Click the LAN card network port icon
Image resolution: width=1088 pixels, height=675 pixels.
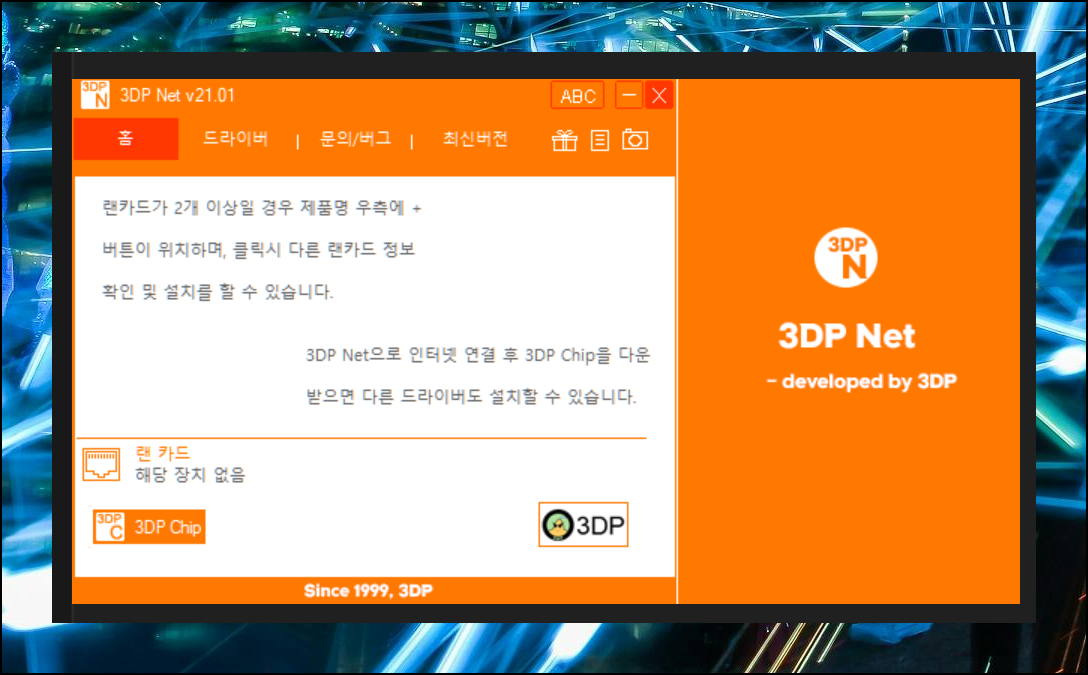(101, 464)
